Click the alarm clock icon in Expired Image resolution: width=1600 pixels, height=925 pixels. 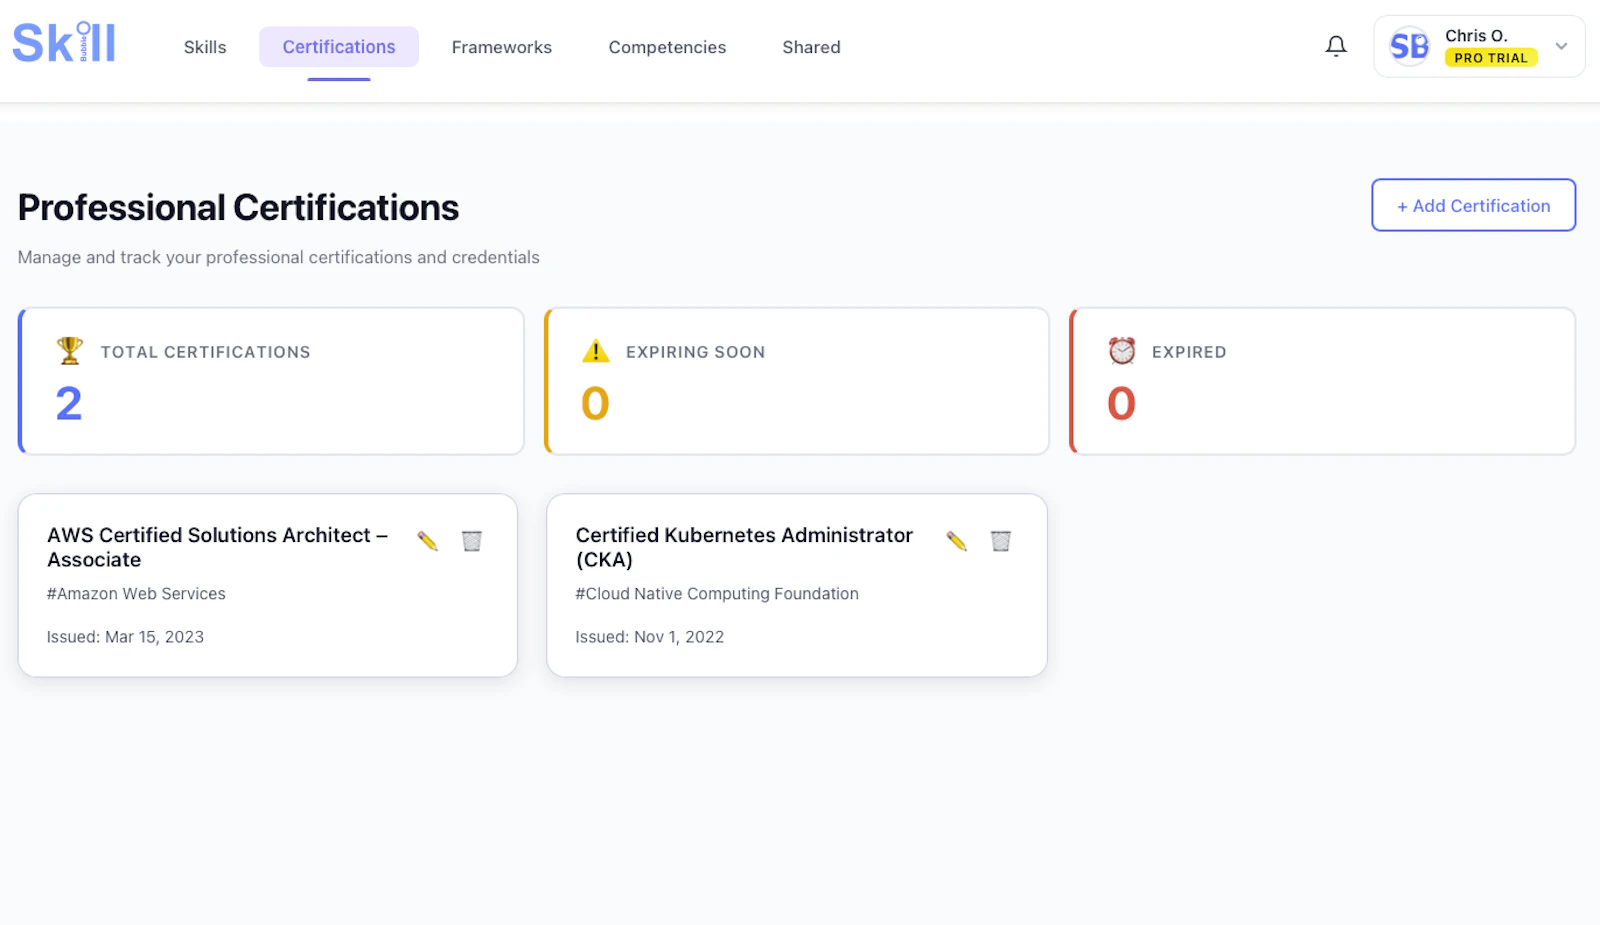(1122, 351)
